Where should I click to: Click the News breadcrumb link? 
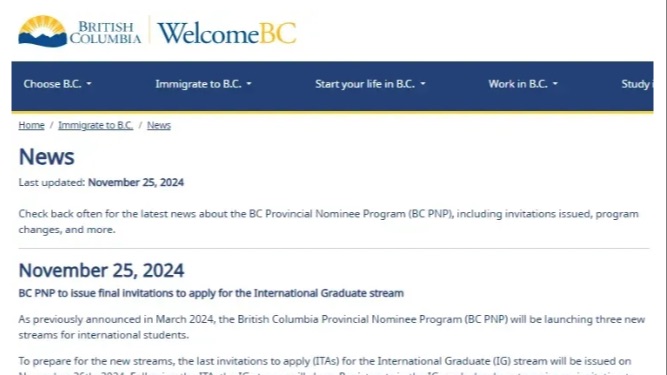[x=159, y=125]
